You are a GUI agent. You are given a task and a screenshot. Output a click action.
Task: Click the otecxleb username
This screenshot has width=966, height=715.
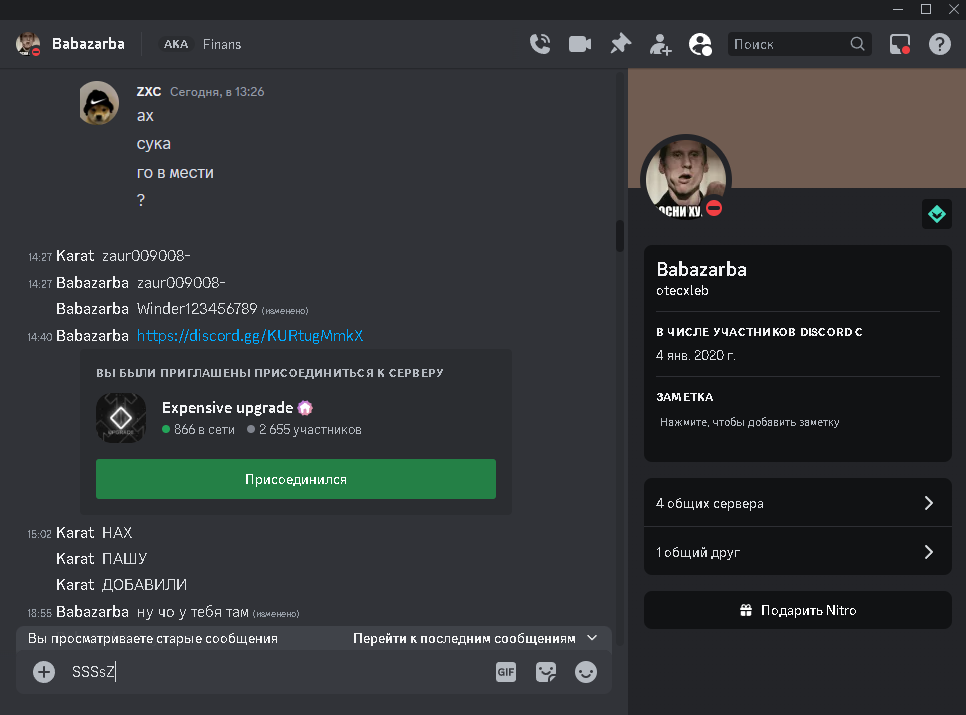point(682,291)
